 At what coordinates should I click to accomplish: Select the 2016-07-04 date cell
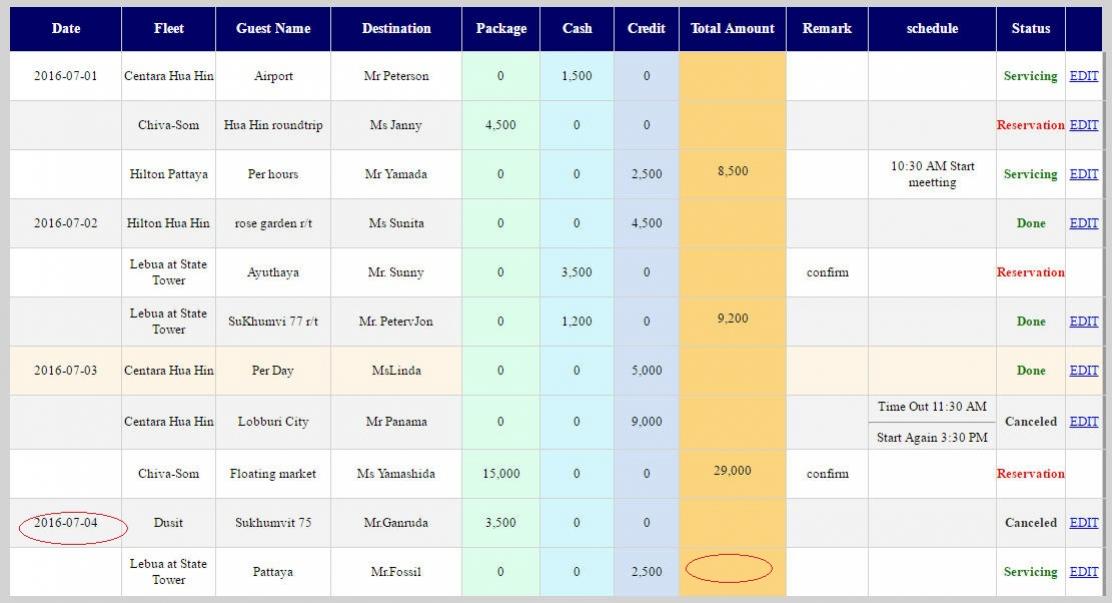pos(66,523)
